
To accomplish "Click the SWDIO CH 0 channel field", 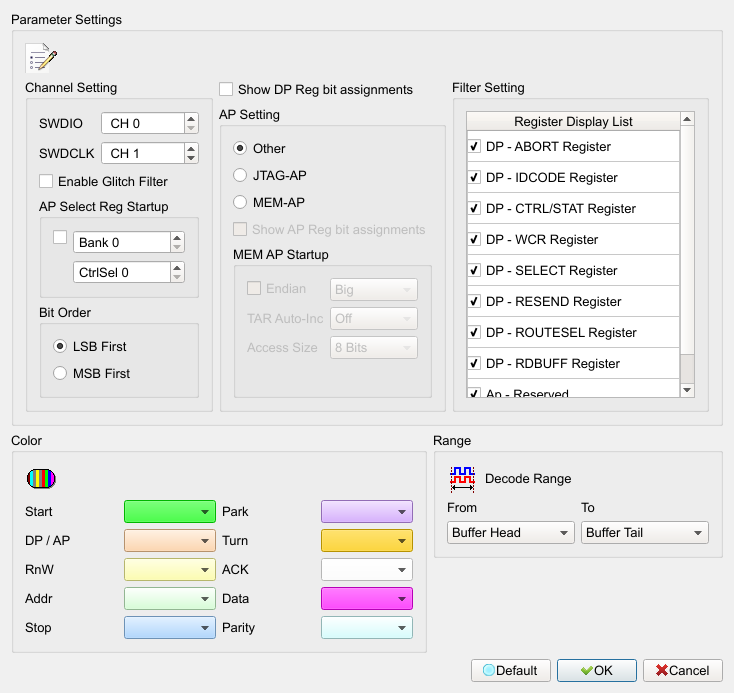I will point(150,123).
